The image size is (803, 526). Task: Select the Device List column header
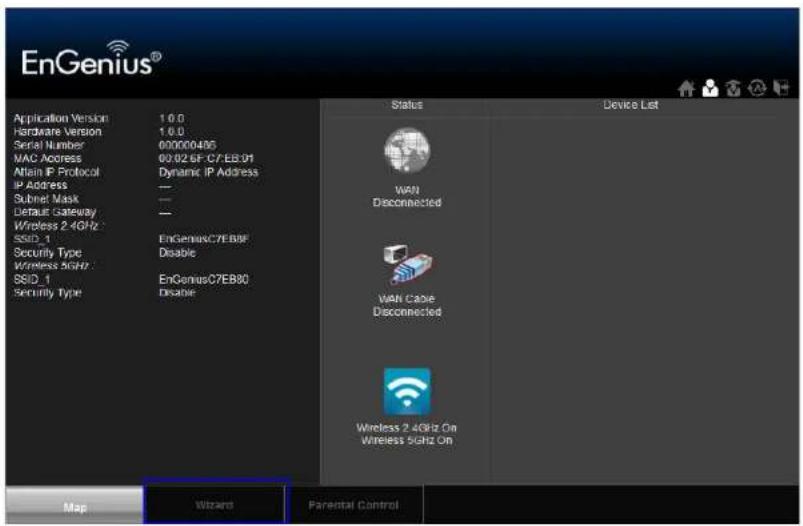(x=630, y=104)
